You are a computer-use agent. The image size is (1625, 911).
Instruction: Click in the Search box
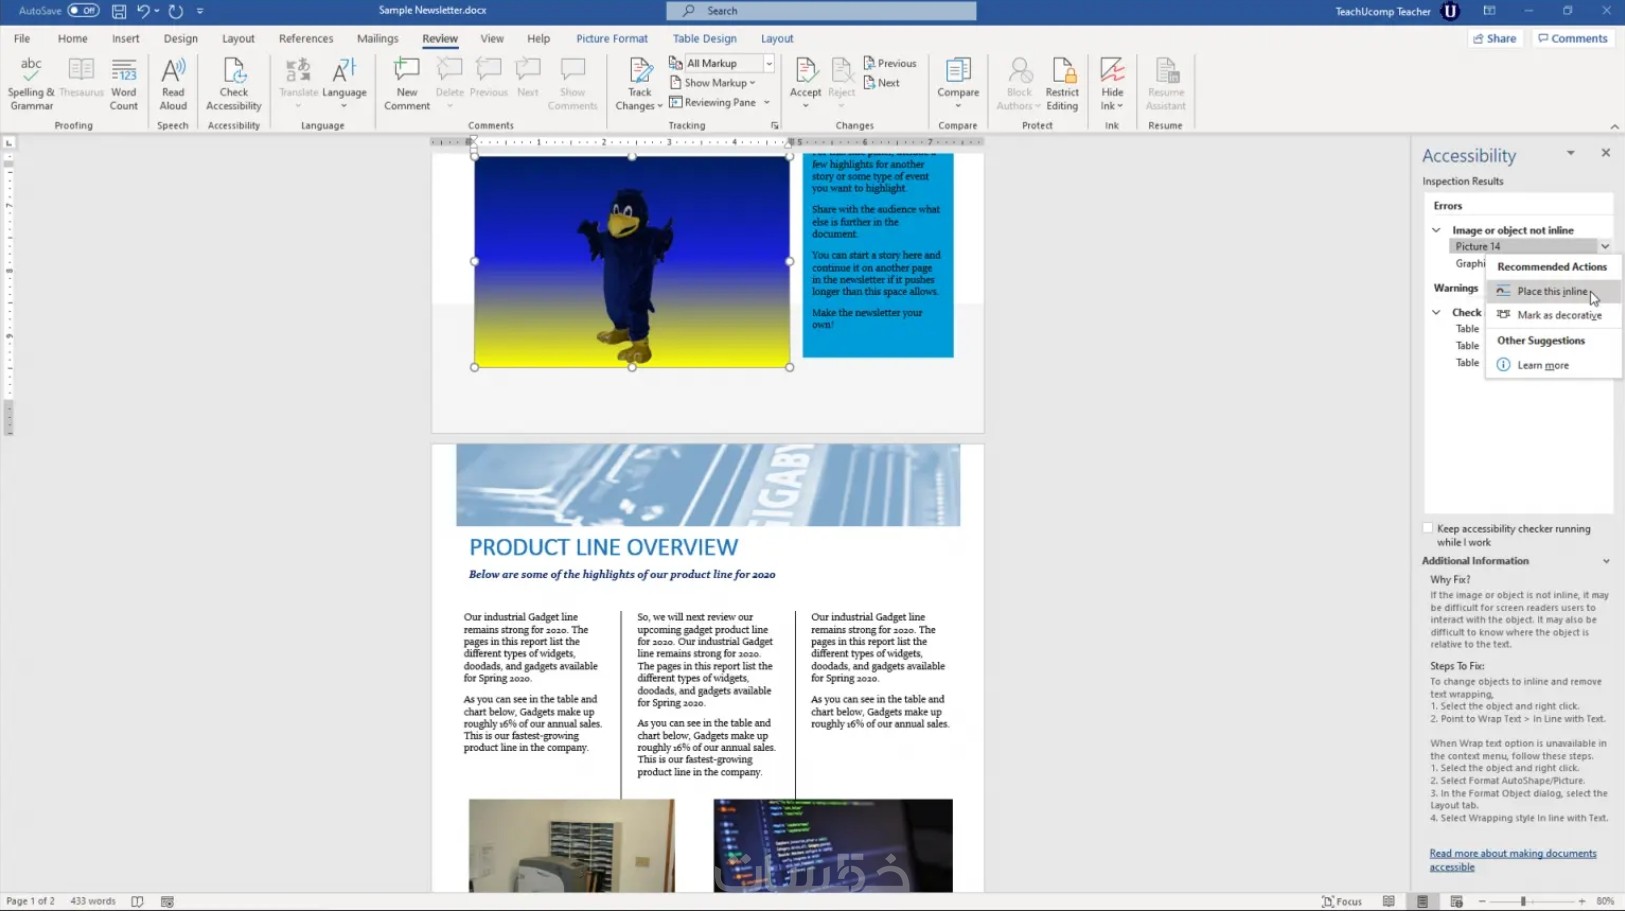(821, 11)
